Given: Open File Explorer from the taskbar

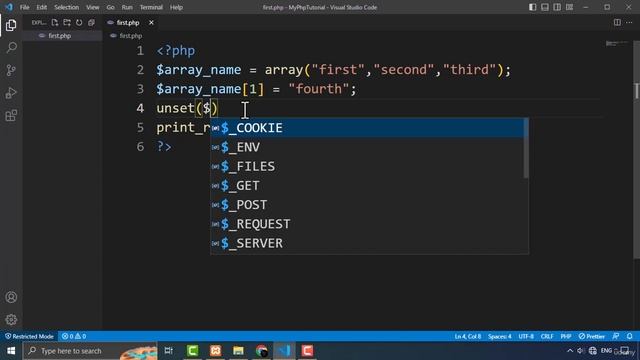Looking at the screenshot, I should point(238,351).
